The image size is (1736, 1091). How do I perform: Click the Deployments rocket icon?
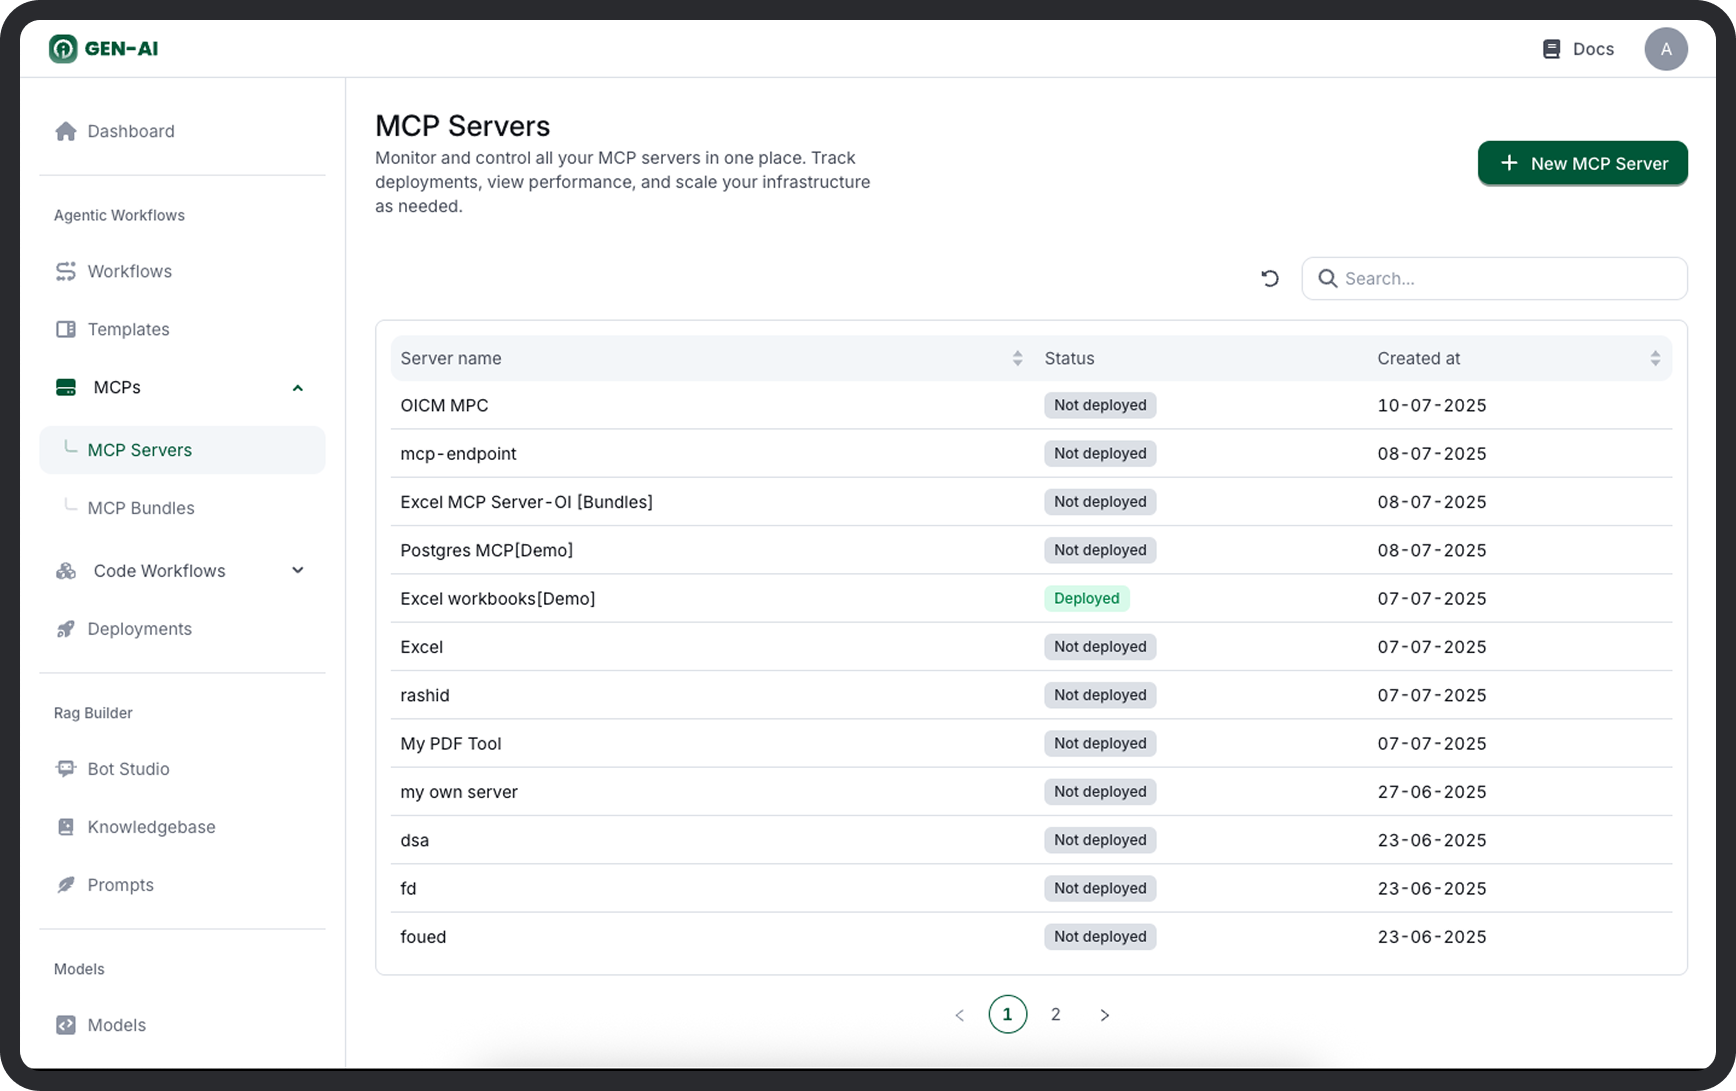tap(66, 629)
